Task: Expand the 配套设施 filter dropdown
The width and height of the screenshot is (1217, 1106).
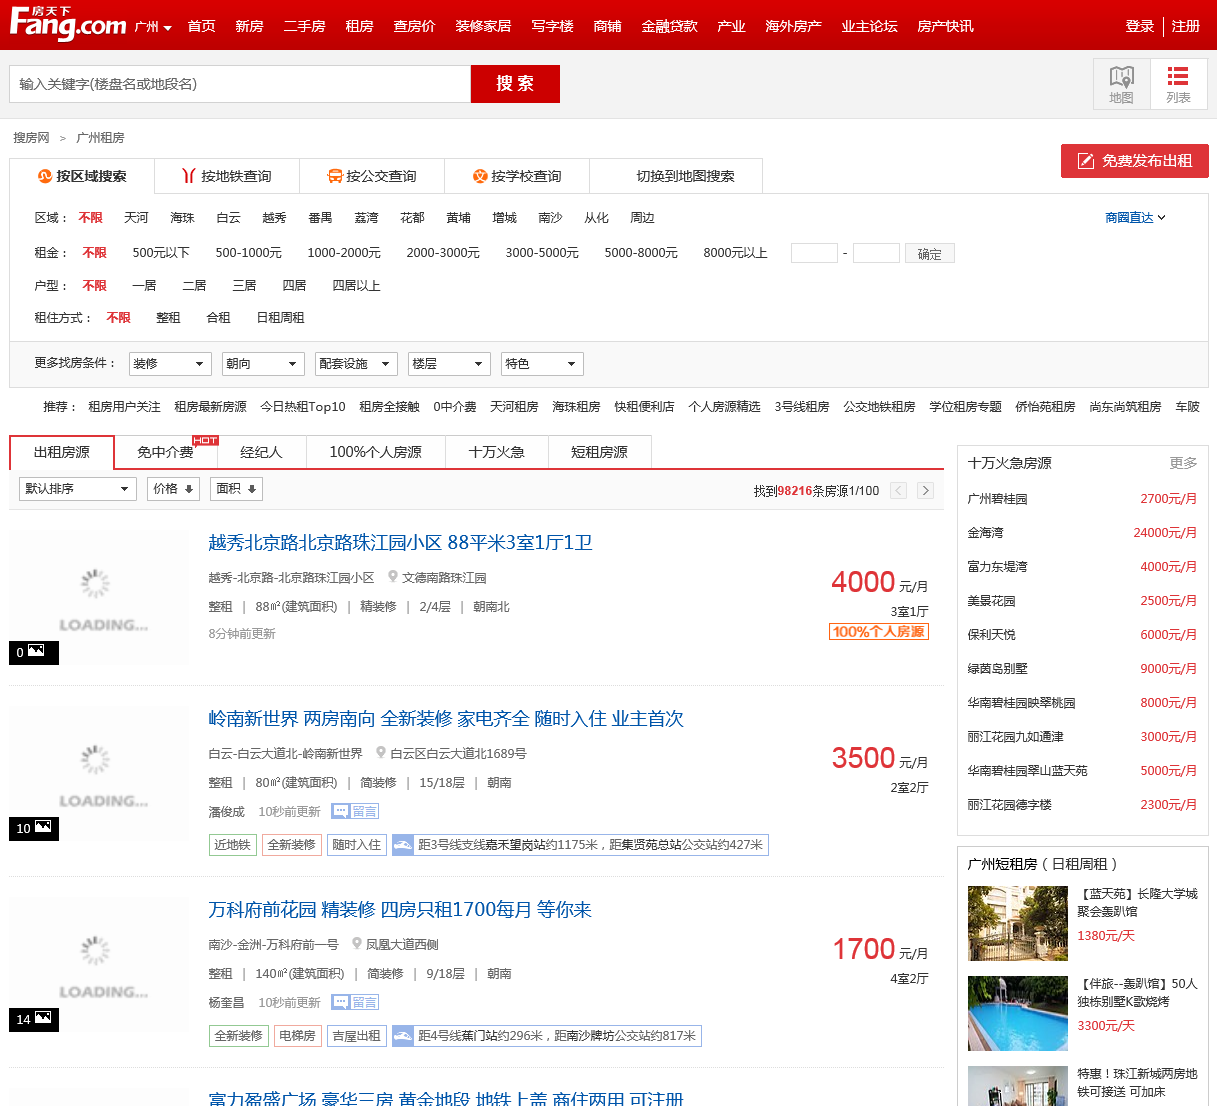Action: tap(356, 364)
